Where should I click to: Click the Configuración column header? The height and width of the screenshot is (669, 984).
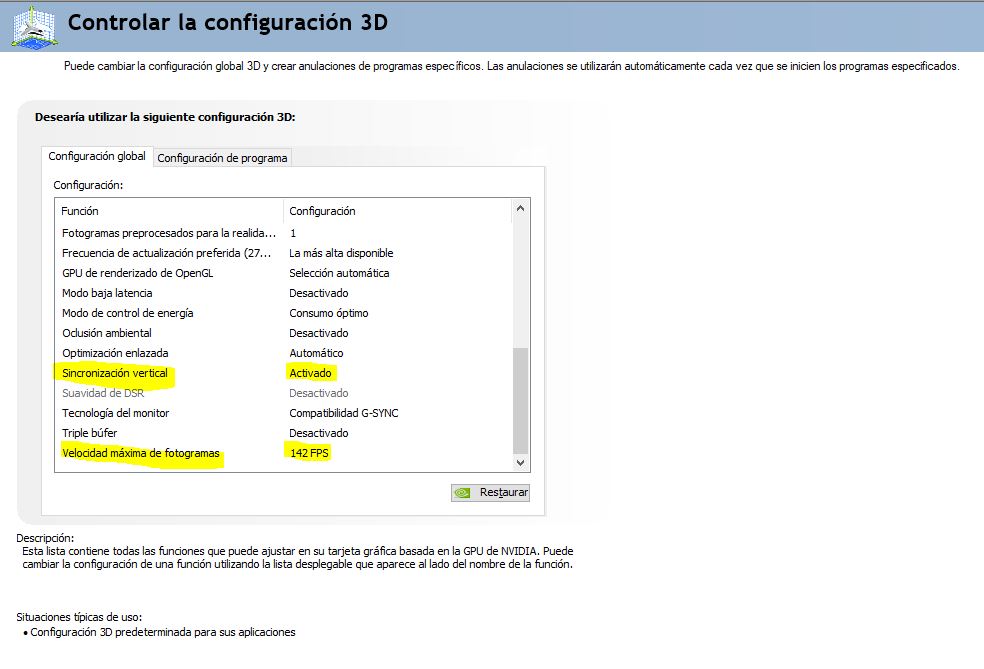tap(398, 211)
